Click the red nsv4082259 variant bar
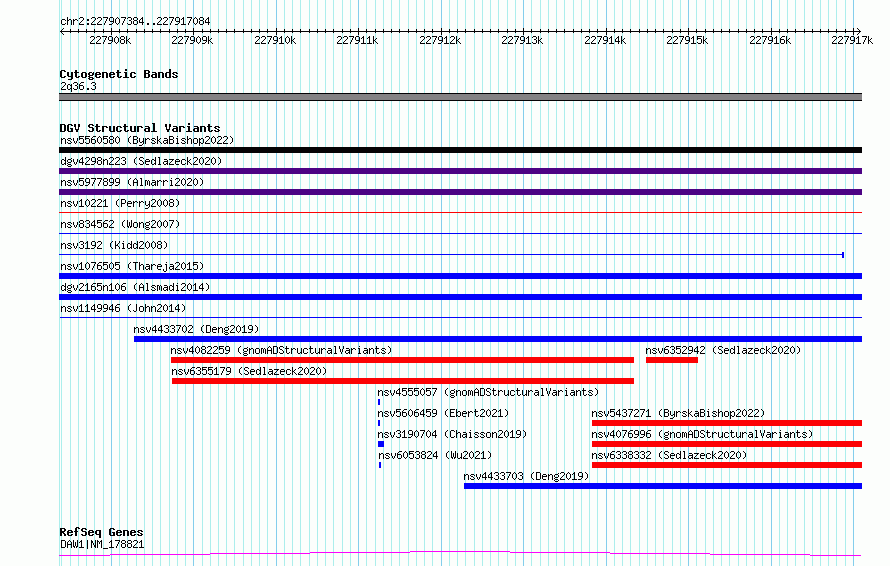Image resolution: width=890 pixels, height=566 pixels. [402, 360]
